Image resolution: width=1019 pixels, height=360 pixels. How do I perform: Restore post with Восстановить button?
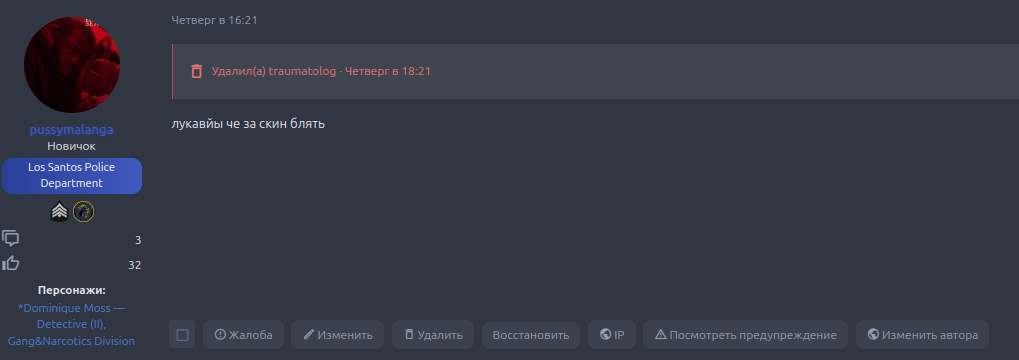(x=531, y=335)
